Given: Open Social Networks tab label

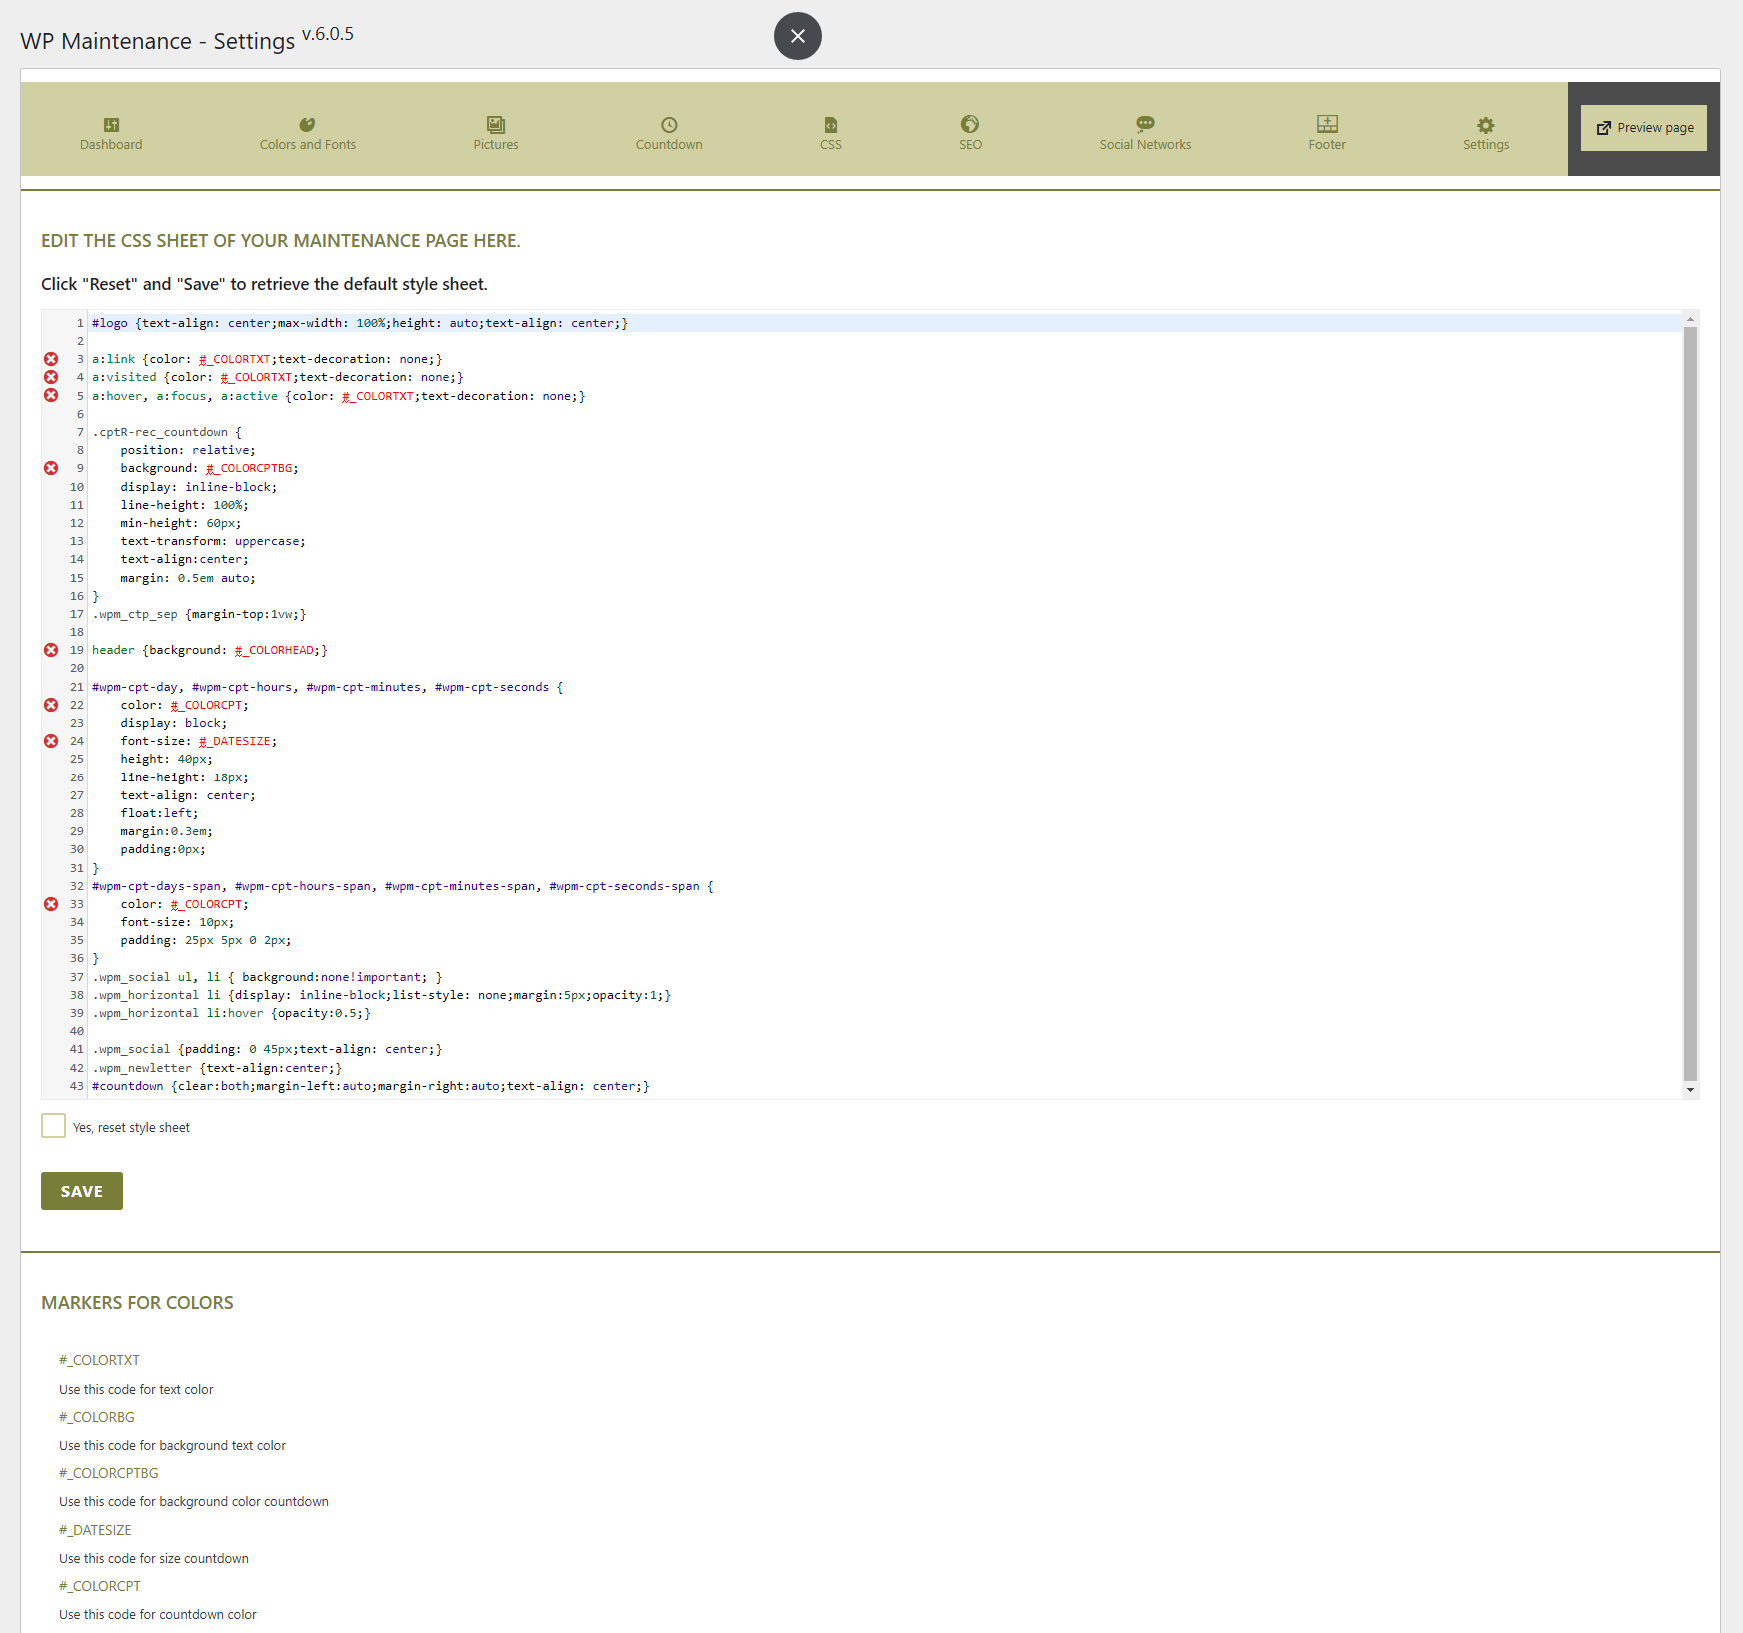Looking at the screenshot, I should point(1145,145).
